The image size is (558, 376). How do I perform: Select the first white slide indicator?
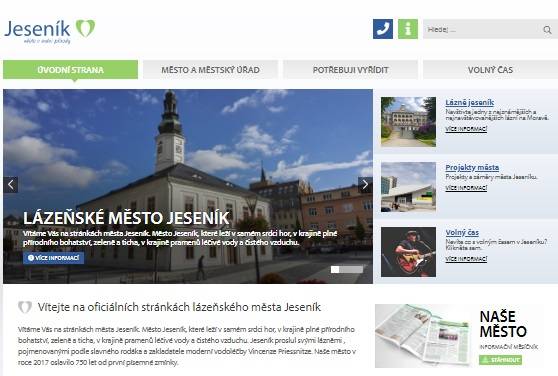click(x=335, y=270)
